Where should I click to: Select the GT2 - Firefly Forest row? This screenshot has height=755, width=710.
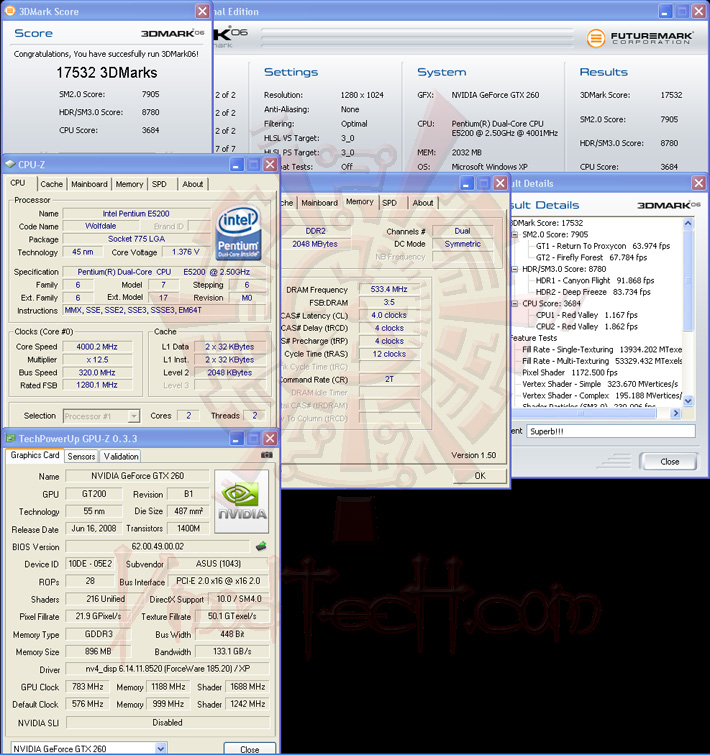[x=592, y=258]
